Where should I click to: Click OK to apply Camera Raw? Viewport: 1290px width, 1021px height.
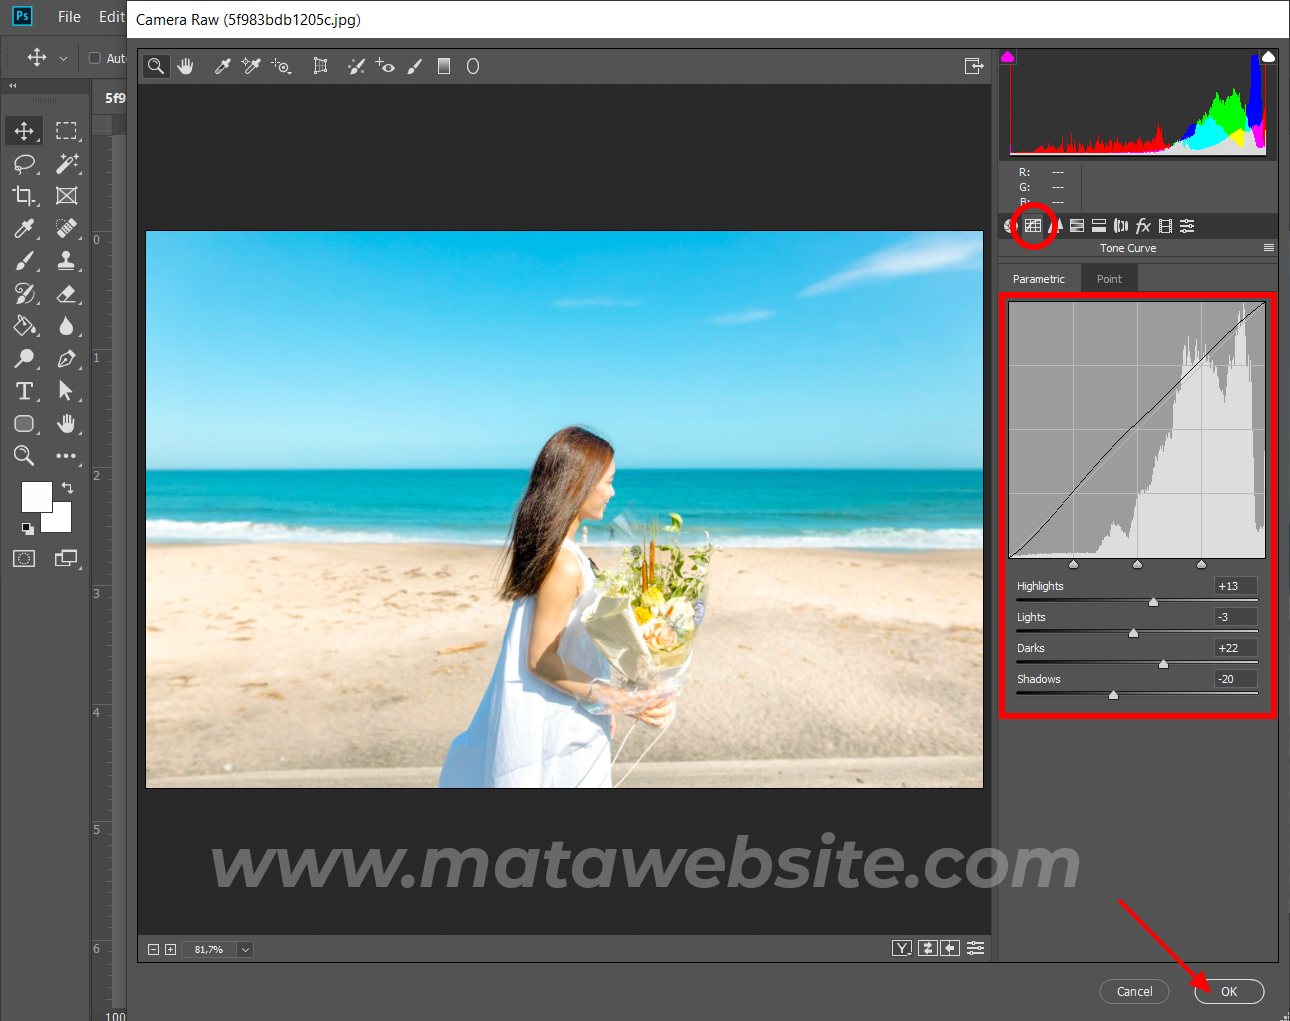click(x=1229, y=991)
